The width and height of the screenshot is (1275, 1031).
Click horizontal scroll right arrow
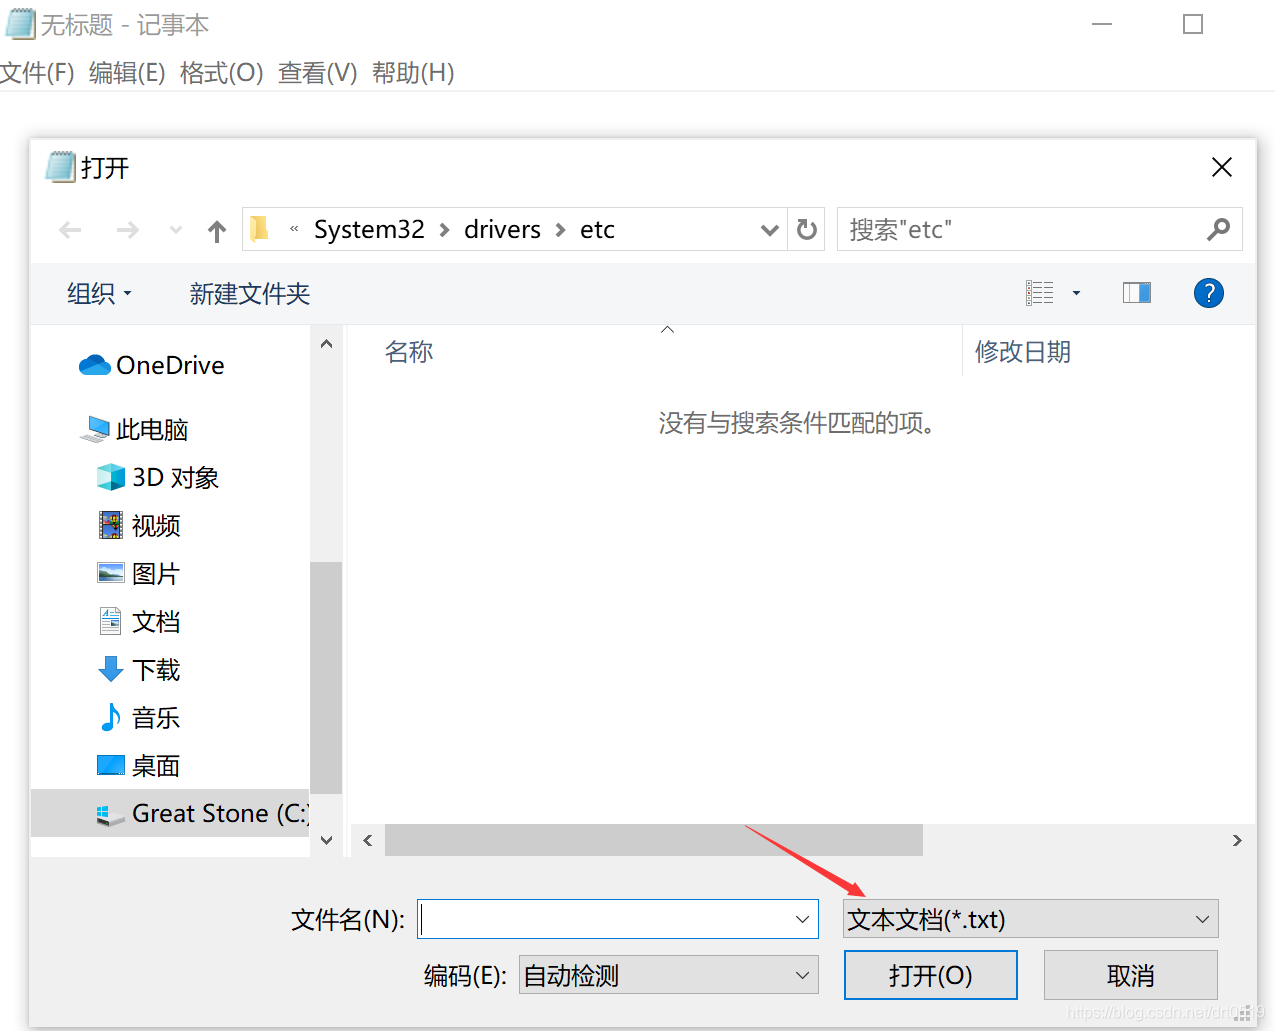point(1237,840)
